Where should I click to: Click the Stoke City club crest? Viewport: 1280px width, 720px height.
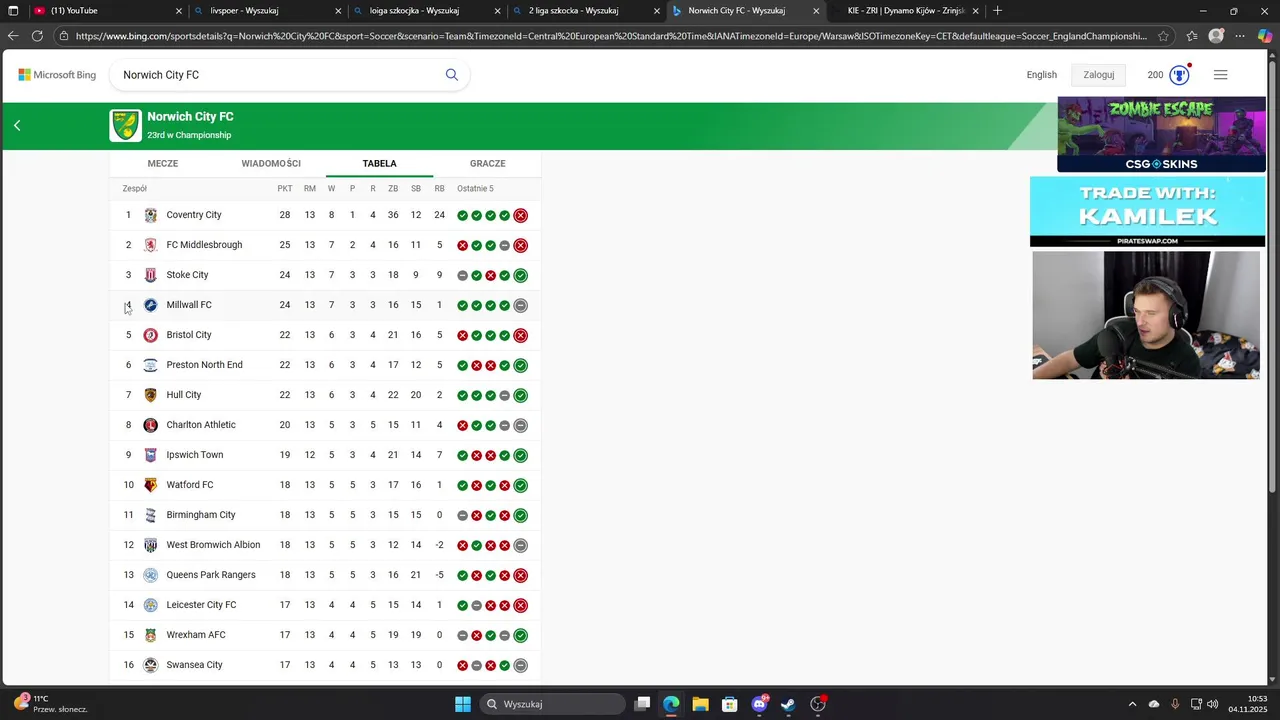(x=151, y=275)
